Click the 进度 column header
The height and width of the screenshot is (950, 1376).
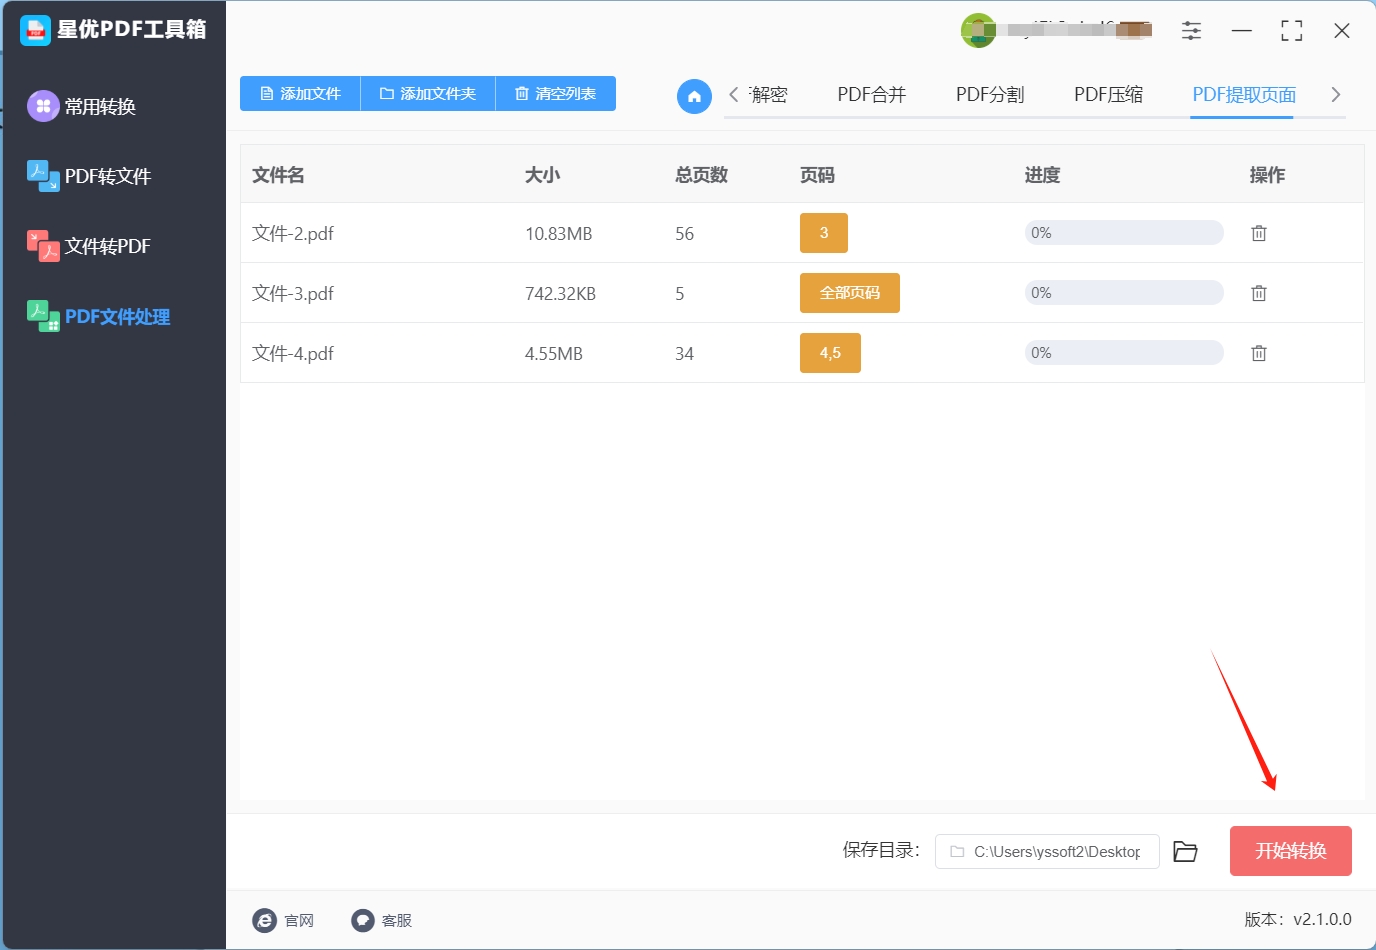(1042, 175)
